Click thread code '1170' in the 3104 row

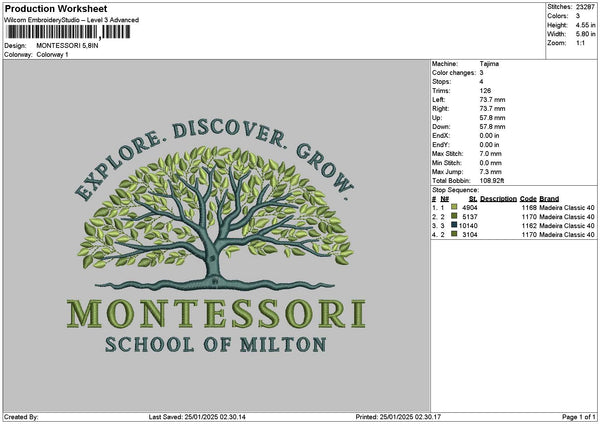[x=529, y=235]
